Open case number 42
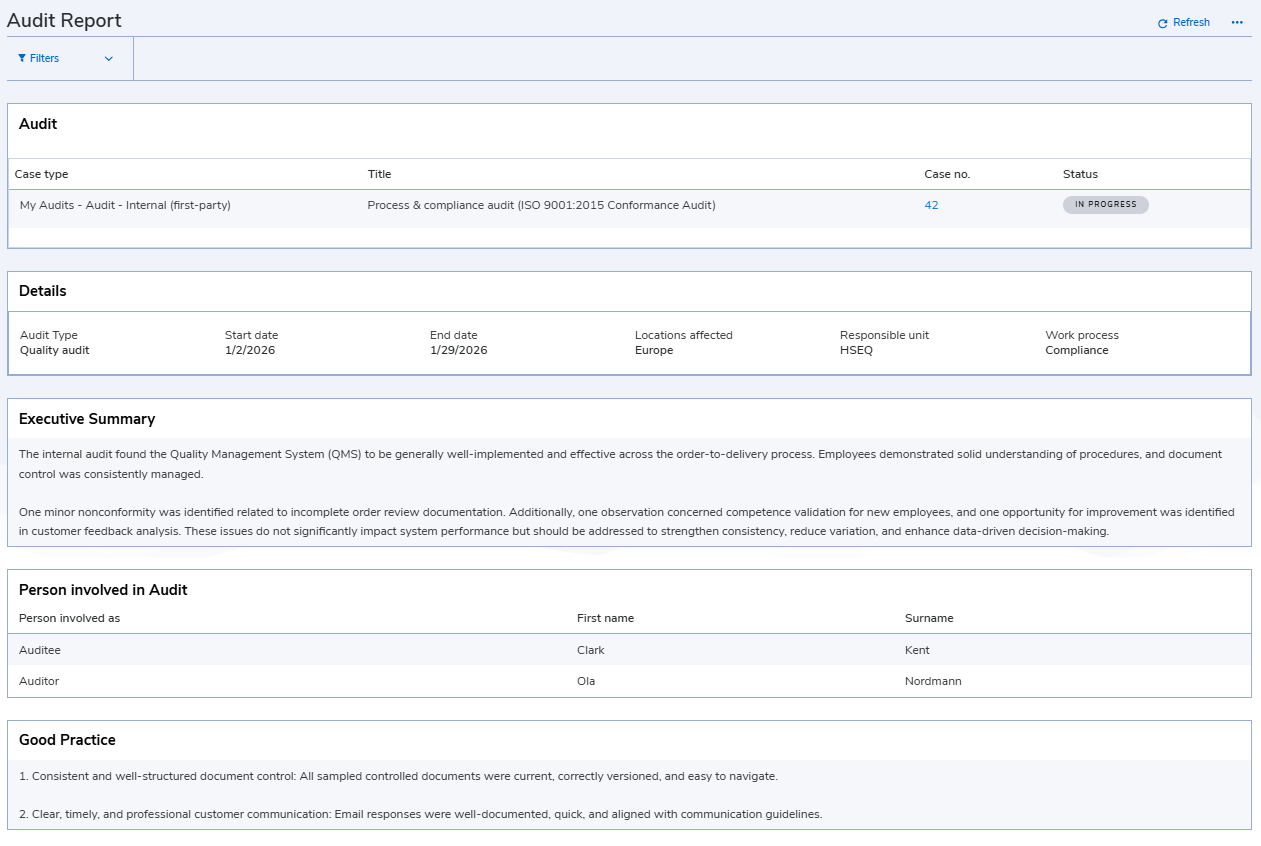This screenshot has width=1261, height=846. pos(930,204)
